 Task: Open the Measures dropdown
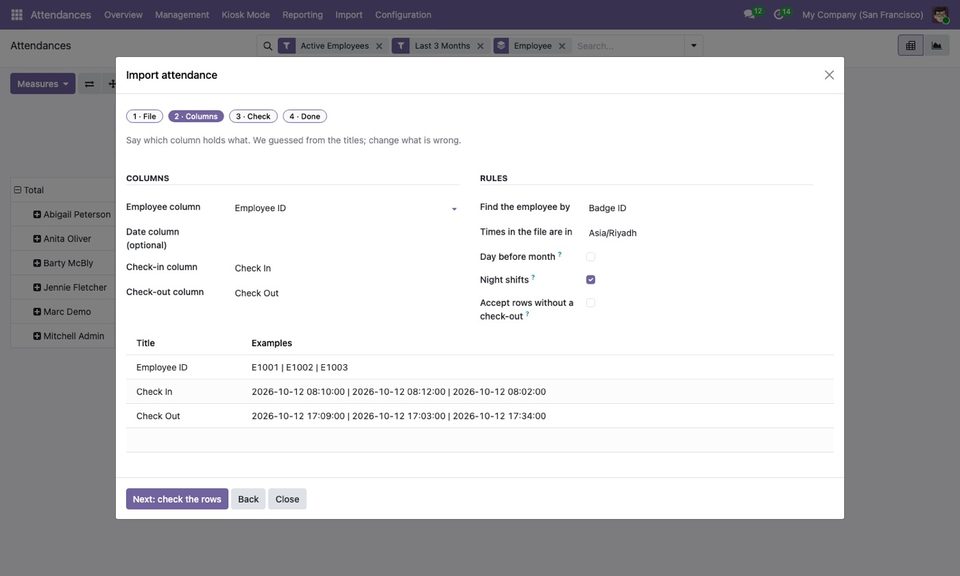[43, 84]
